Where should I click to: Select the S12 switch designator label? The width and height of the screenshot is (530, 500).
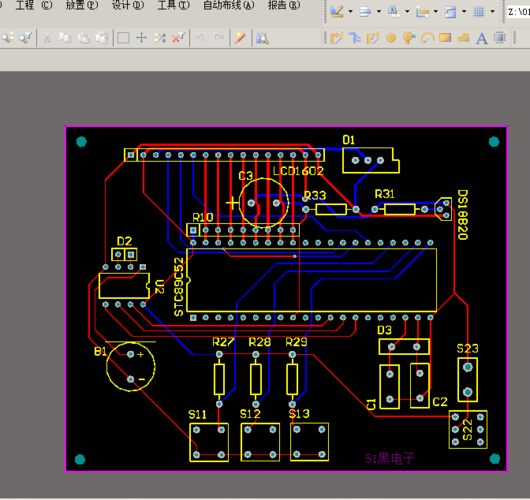(x=250, y=414)
